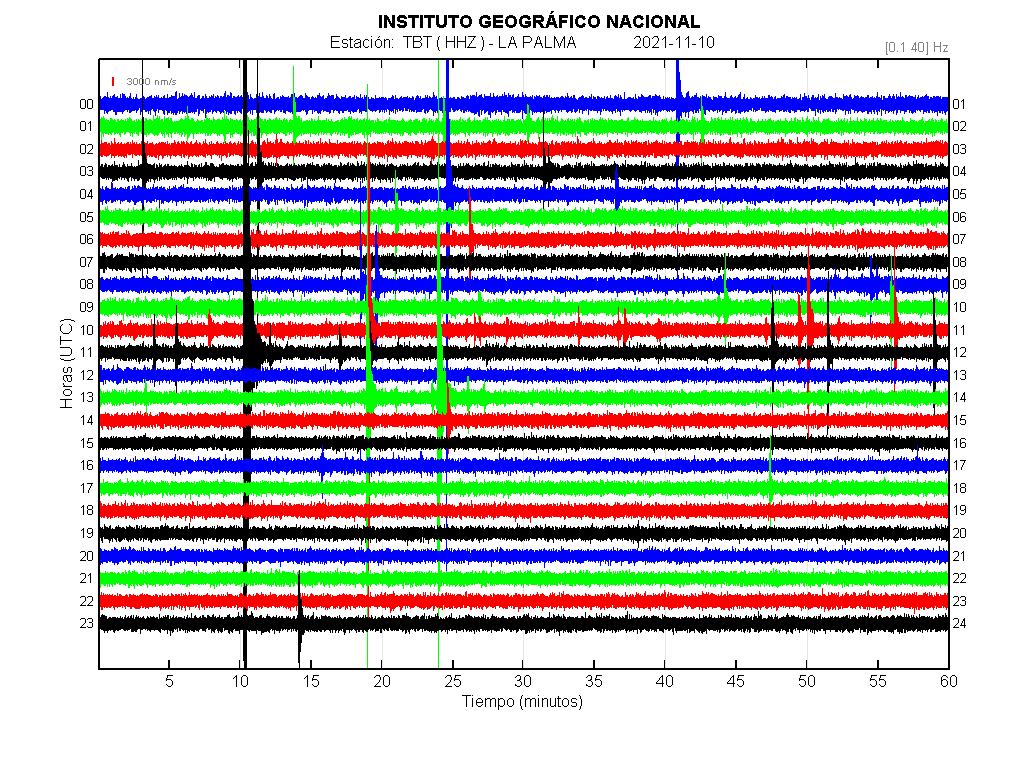Click the left-axis hour label 06
Viewport: 1025px width, 768px height.
86,239
